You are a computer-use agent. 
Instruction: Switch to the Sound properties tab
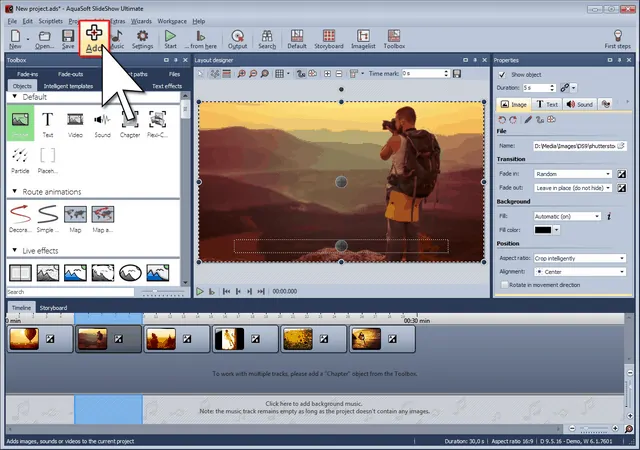[x=579, y=104]
